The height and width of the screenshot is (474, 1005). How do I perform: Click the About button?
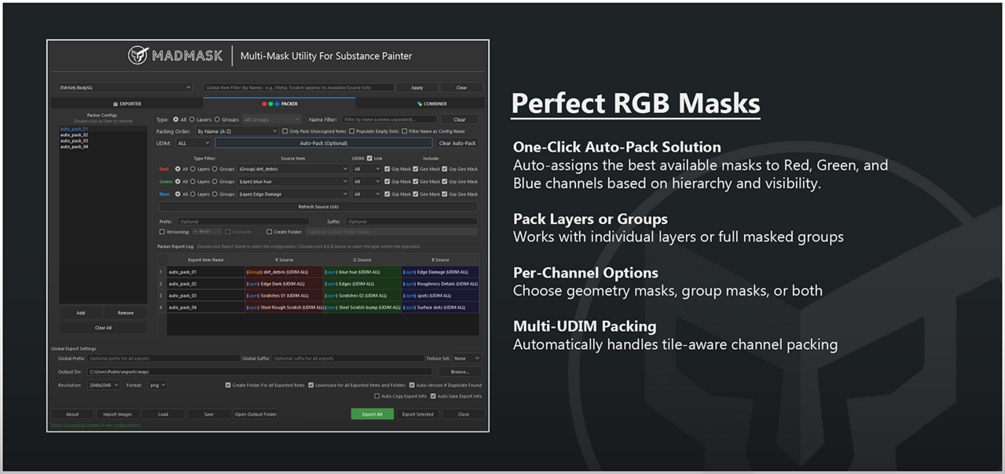[x=72, y=414]
